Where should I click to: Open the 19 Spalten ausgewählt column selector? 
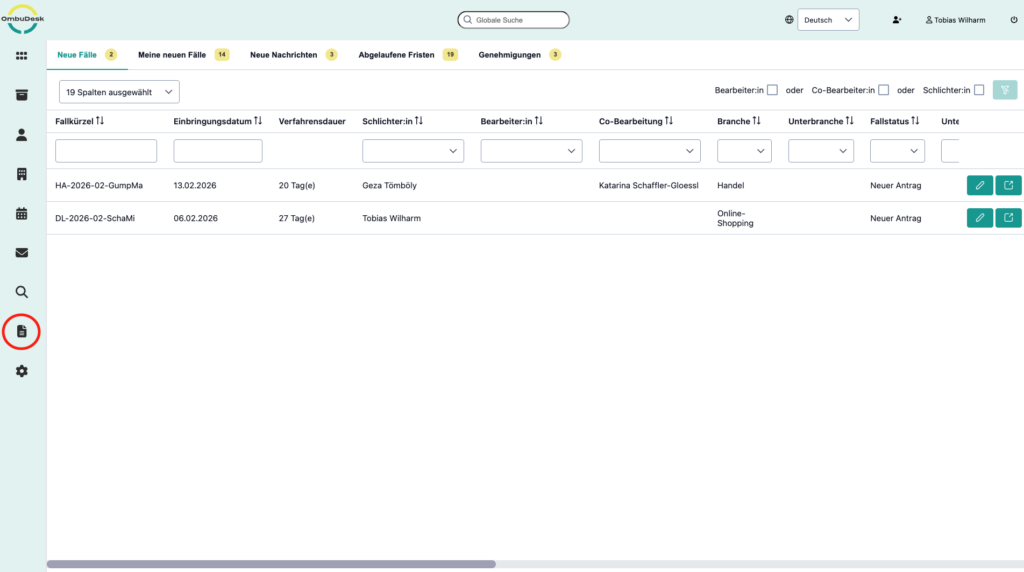pyautogui.click(x=119, y=92)
